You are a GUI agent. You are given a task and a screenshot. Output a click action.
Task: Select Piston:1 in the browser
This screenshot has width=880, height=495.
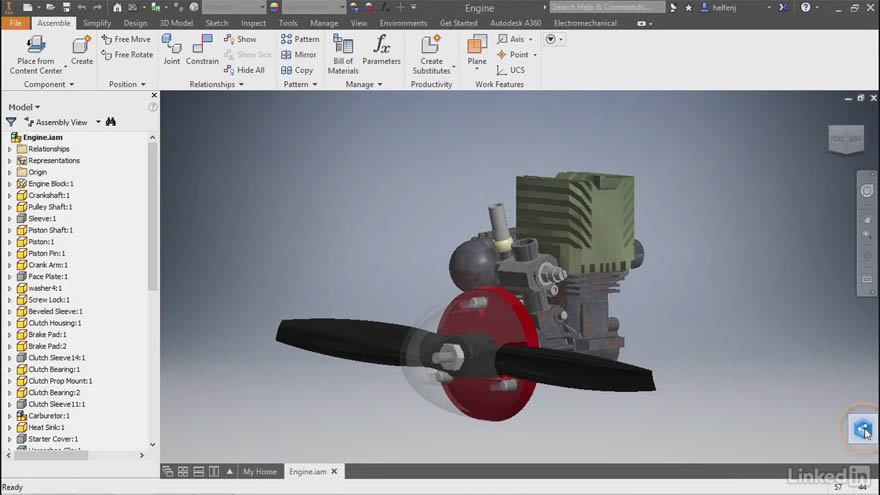coord(41,242)
